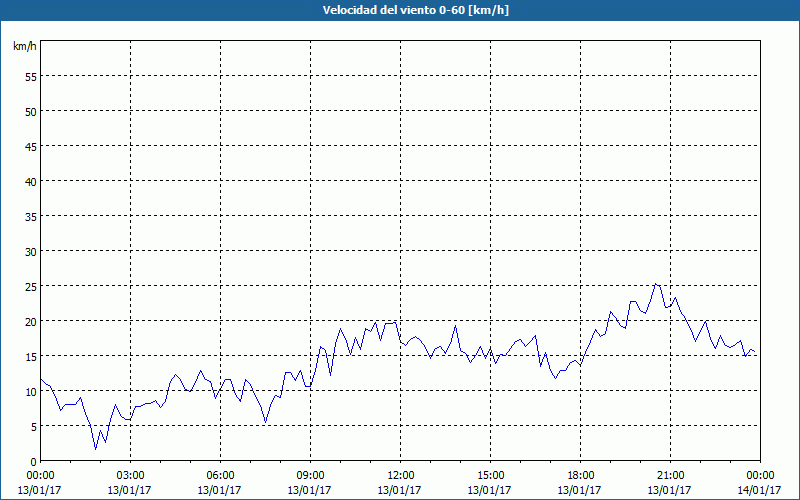Click the date label "14/01/17"
This screenshot has width=800, height=500.
(759, 490)
